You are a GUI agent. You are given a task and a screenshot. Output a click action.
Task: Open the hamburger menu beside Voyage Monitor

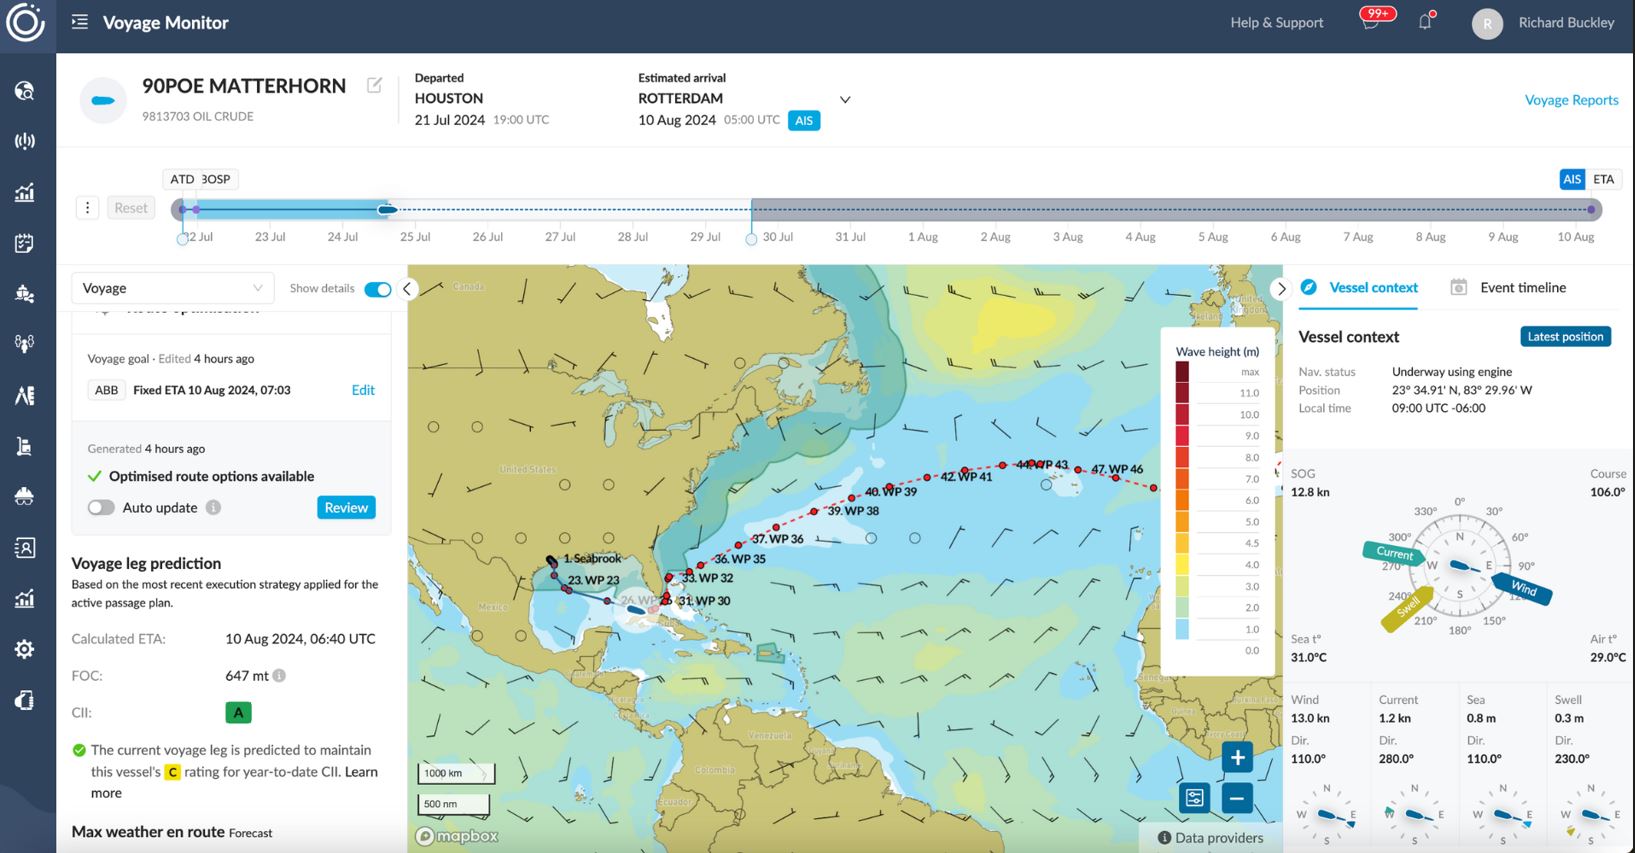pyautogui.click(x=80, y=22)
